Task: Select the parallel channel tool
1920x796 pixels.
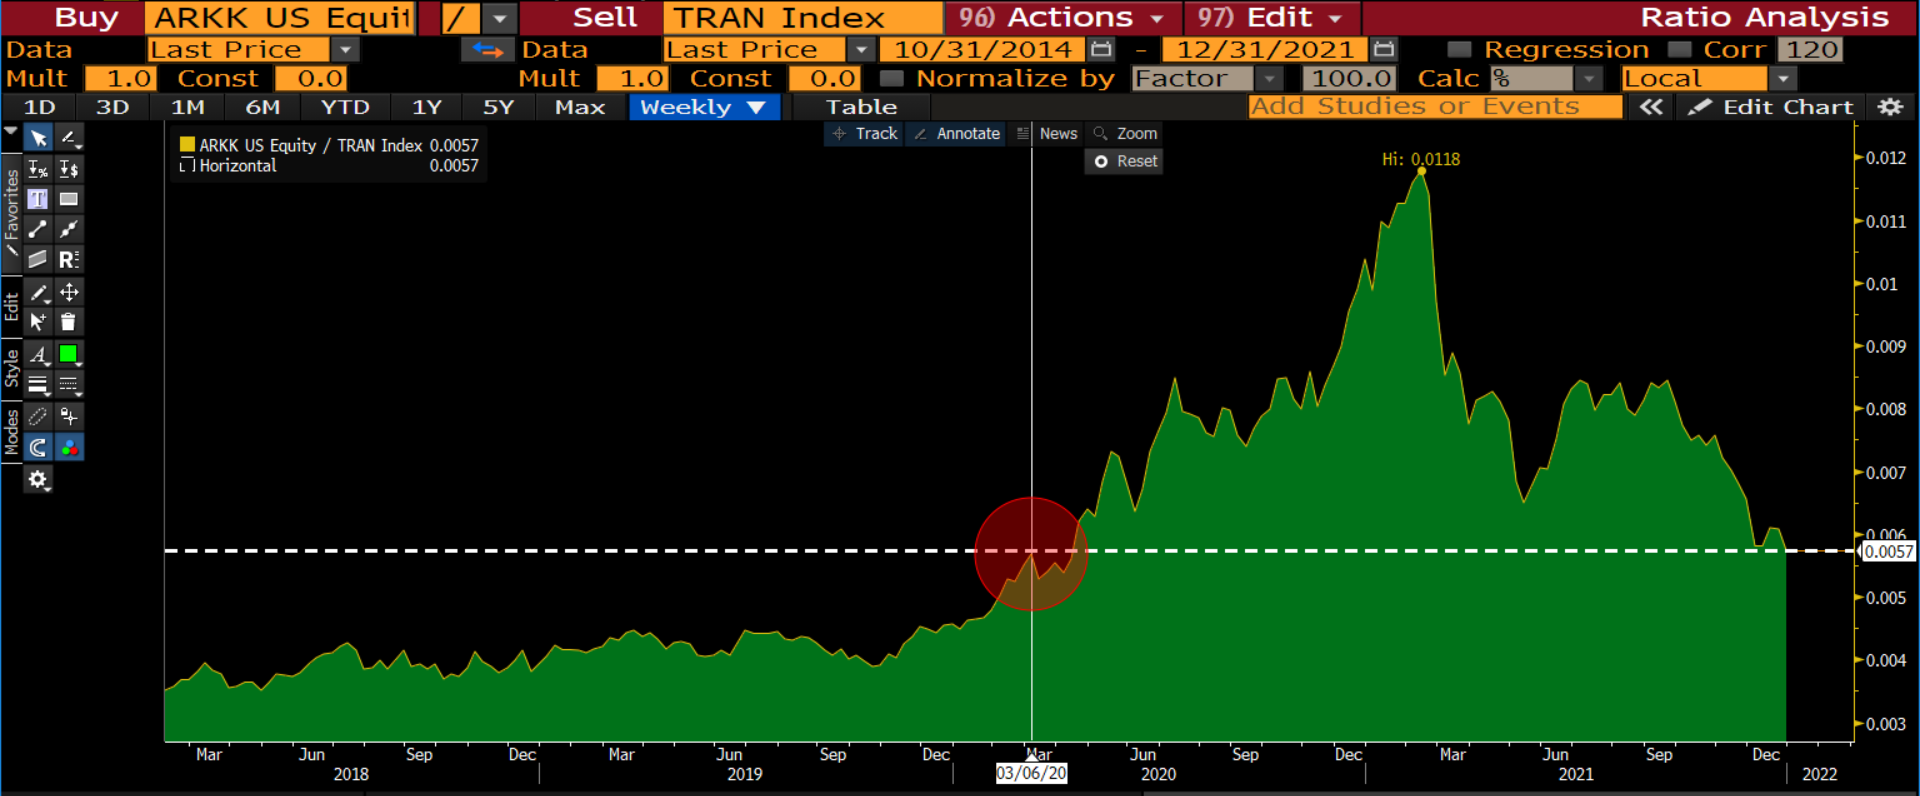Action: pos(38,260)
